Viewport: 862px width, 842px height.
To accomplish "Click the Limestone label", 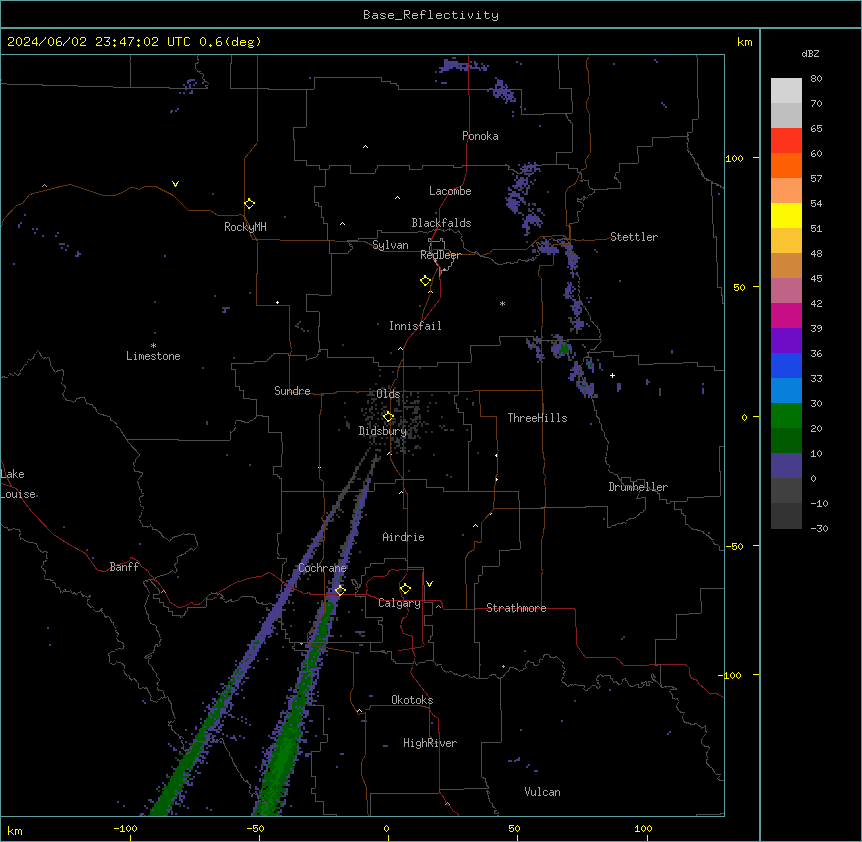I will click(x=153, y=356).
